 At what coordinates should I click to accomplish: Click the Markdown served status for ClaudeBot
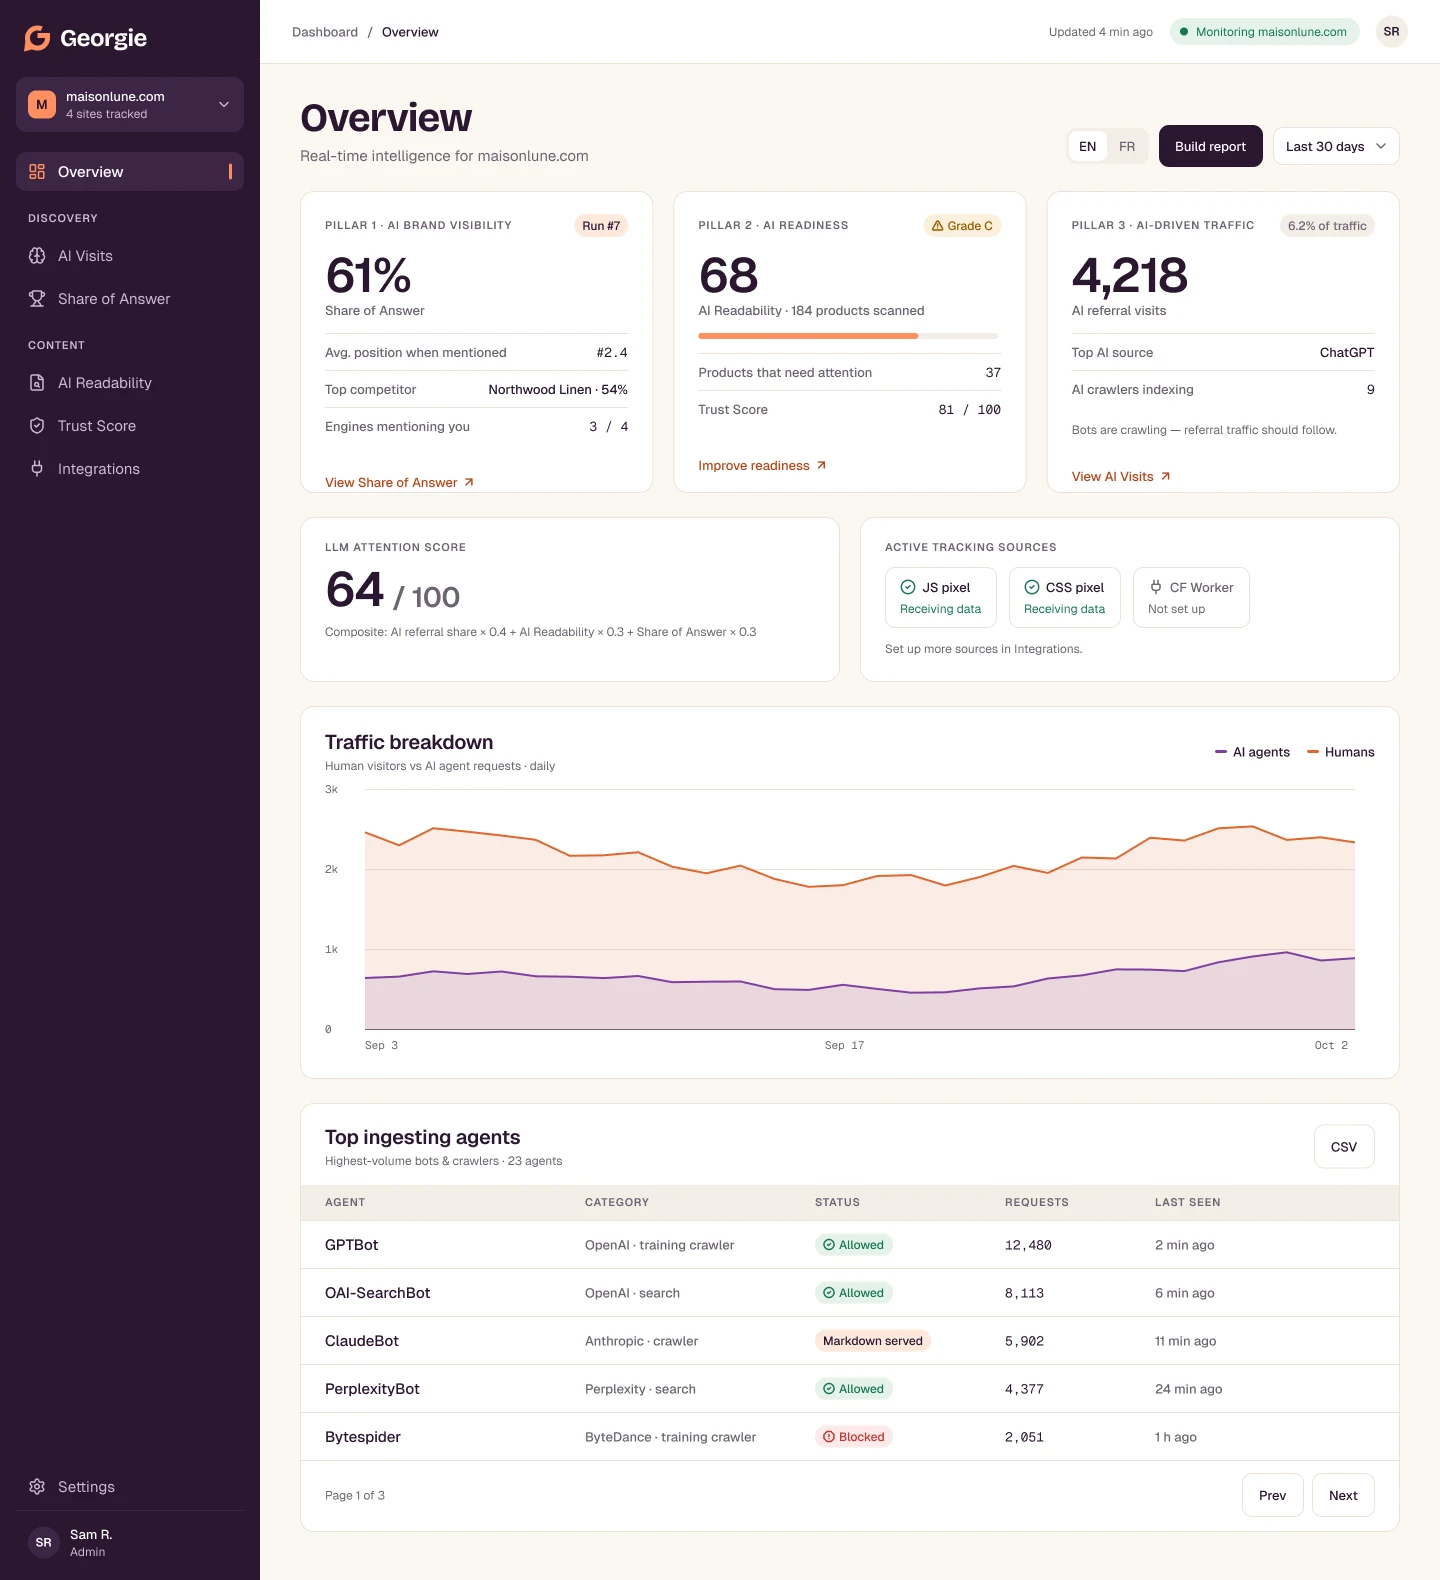873,1341
